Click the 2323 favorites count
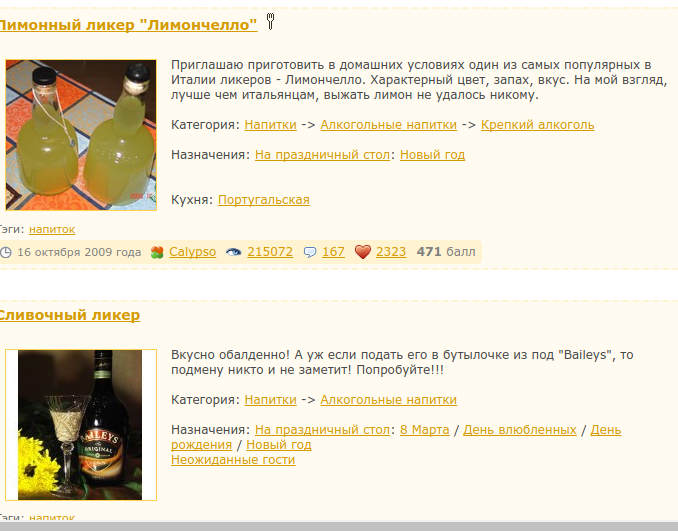This screenshot has width=678, height=531. coord(391,252)
